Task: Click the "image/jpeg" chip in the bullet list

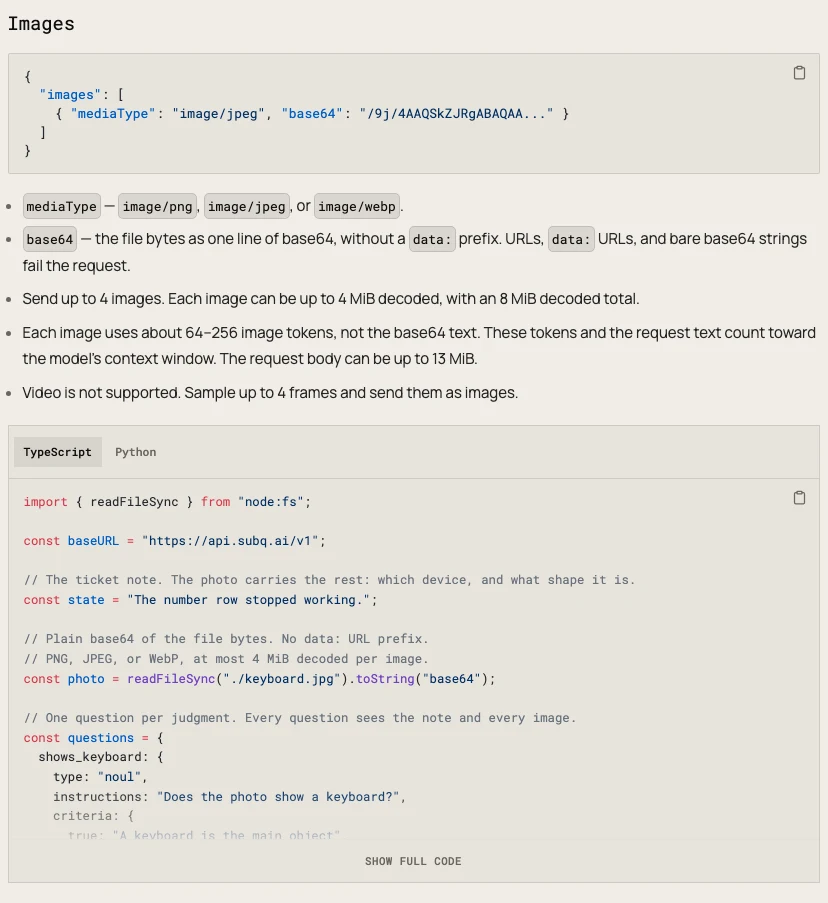Action: click(x=246, y=206)
